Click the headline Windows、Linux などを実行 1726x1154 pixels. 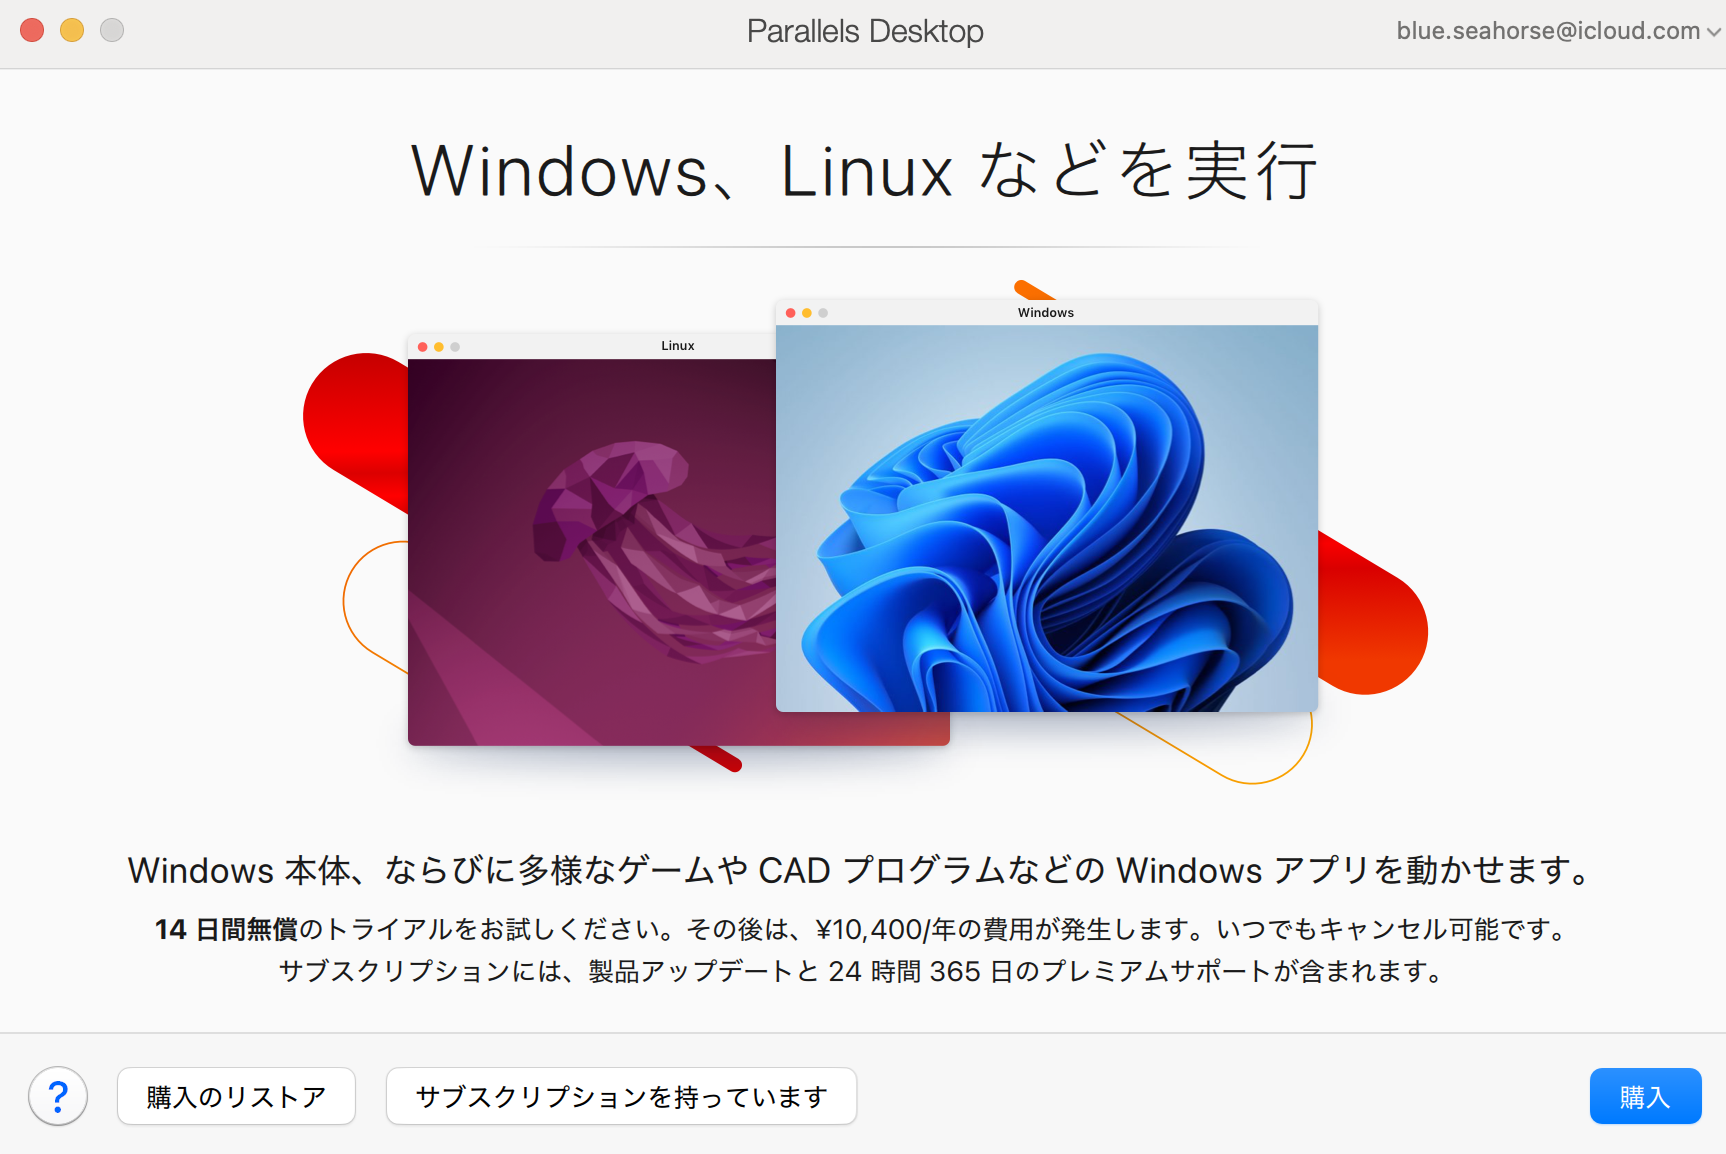(864, 171)
